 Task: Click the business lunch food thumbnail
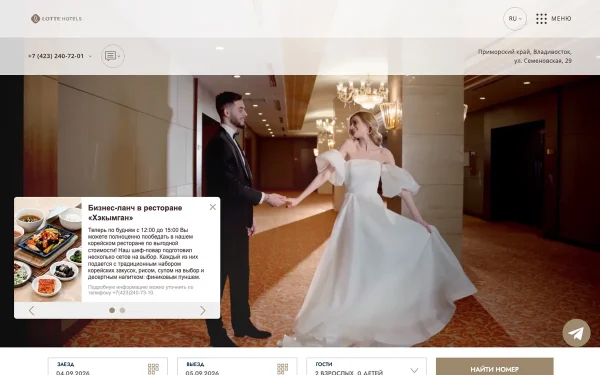pyautogui.click(x=48, y=249)
